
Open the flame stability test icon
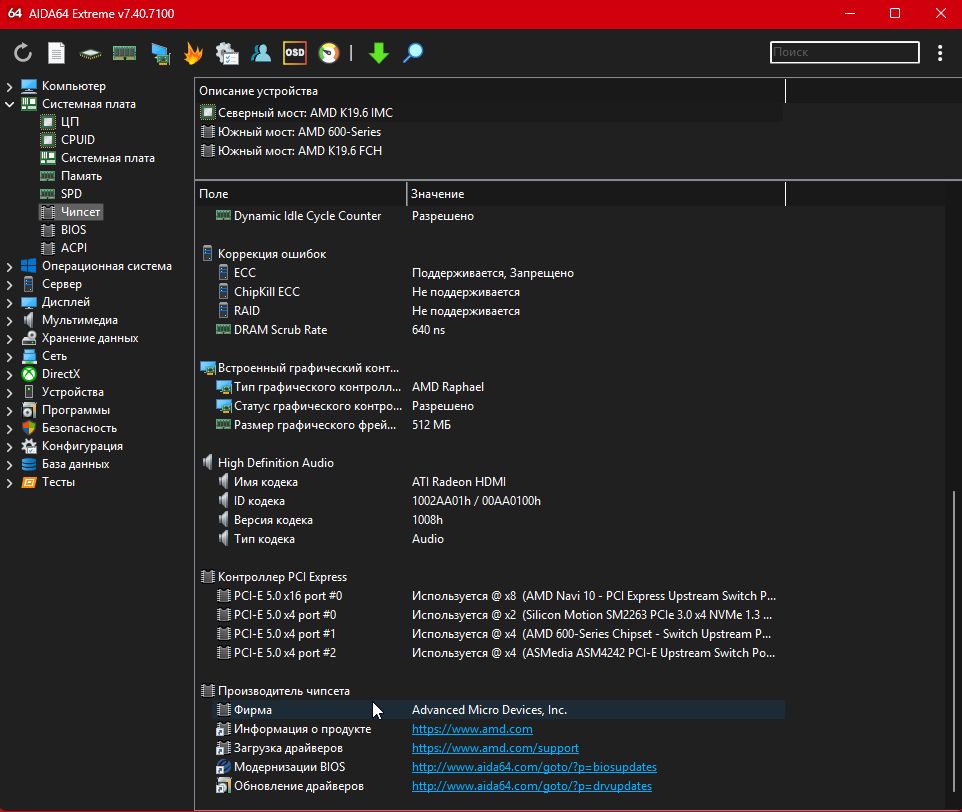(193, 53)
